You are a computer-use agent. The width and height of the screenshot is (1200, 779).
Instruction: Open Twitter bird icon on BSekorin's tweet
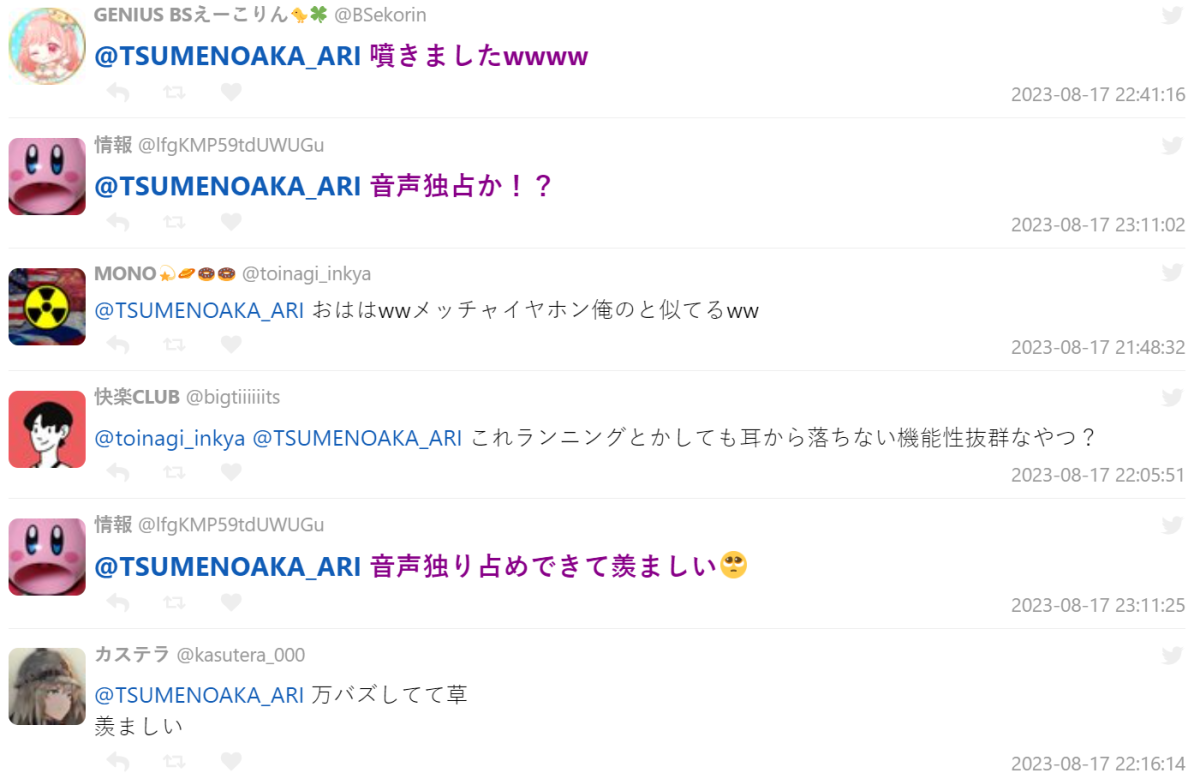point(1172,16)
